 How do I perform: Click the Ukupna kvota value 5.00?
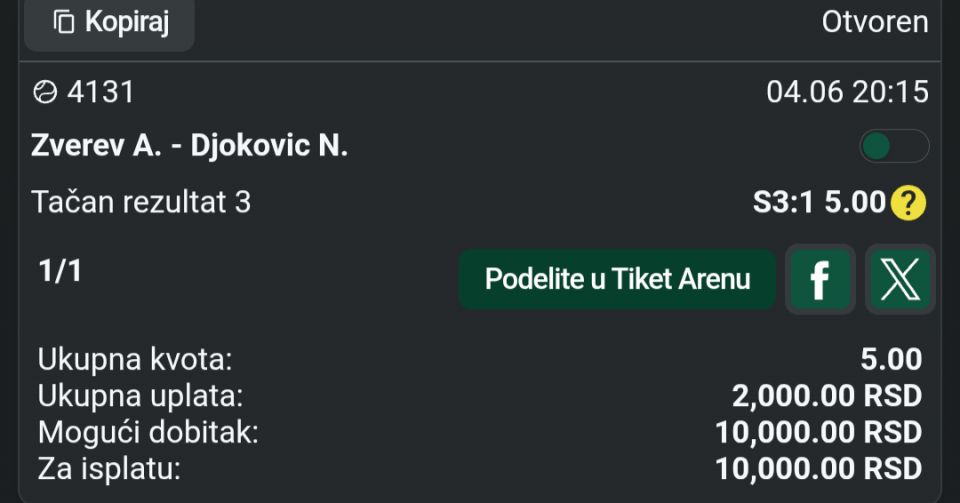[x=891, y=359]
